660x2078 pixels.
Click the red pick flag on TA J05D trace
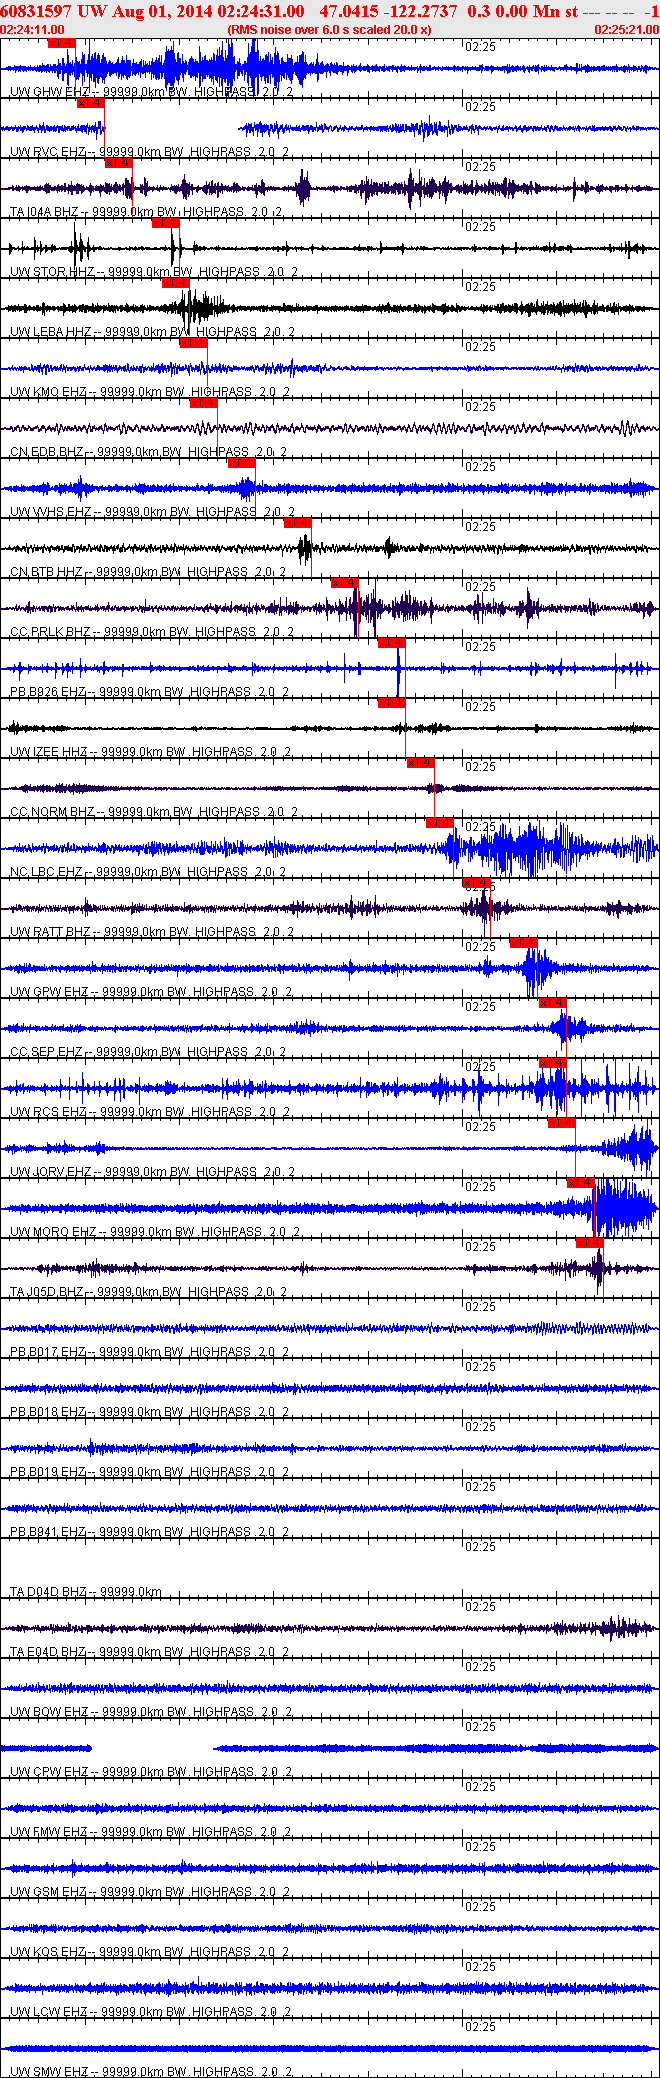590,1243
